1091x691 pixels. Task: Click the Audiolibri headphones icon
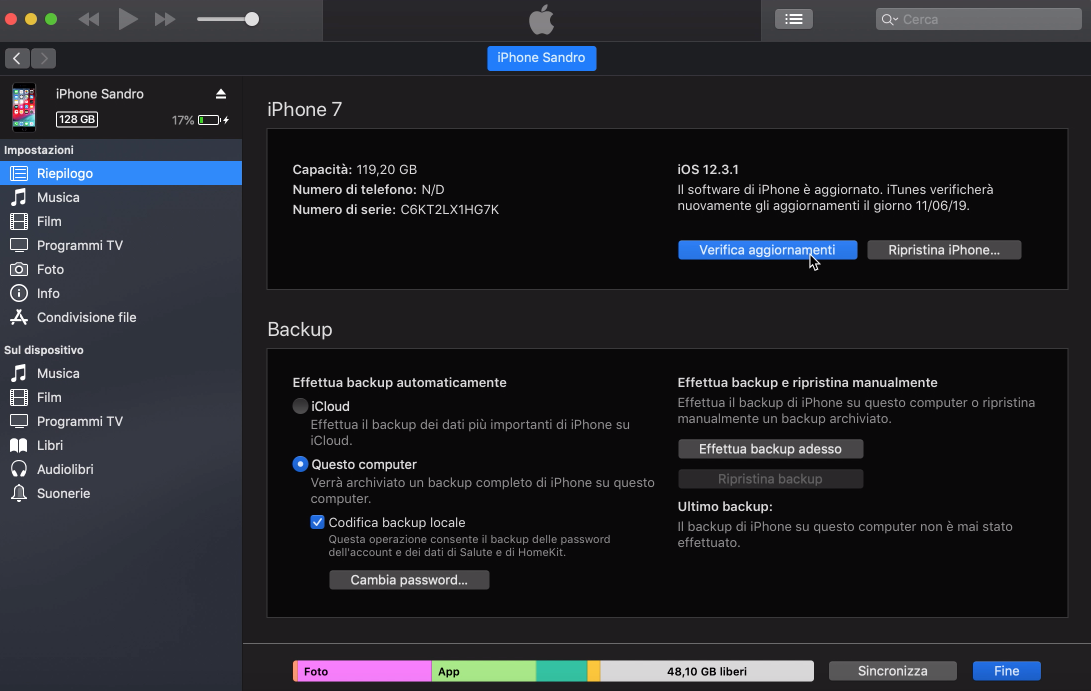pos(19,469)
